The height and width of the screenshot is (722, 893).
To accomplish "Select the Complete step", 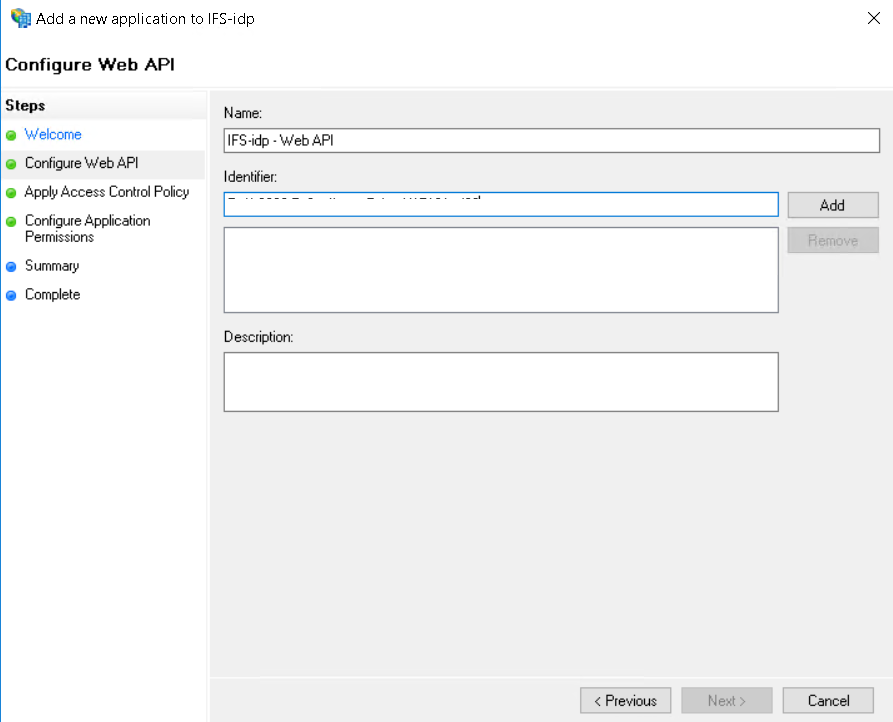I will click(x=52, y=294).
